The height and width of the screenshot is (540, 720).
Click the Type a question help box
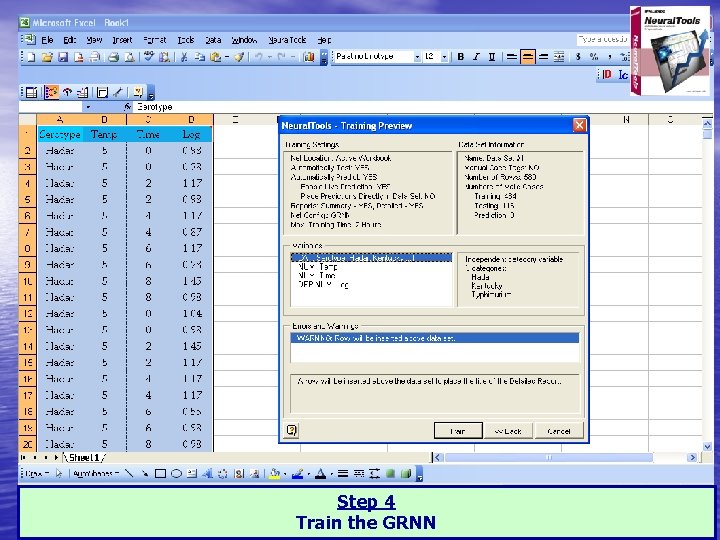coord(602,40)
